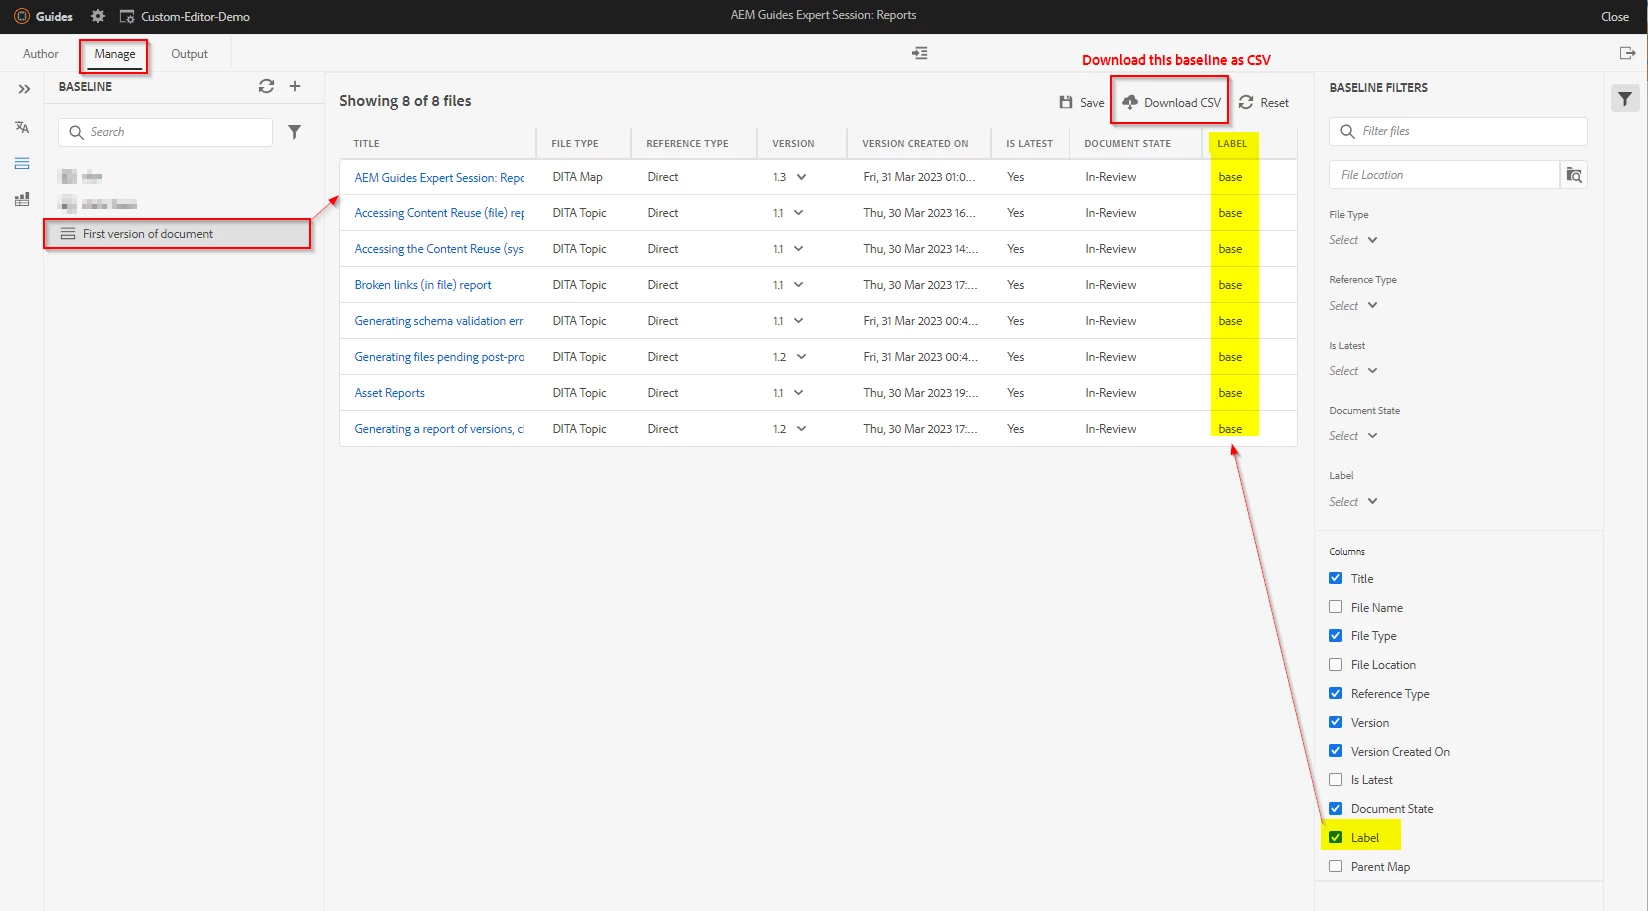The width and height of the screenshot is (1648, 911).
Task: Uncheck the File Type column checkbox
Action: (x=1335, y=636)
